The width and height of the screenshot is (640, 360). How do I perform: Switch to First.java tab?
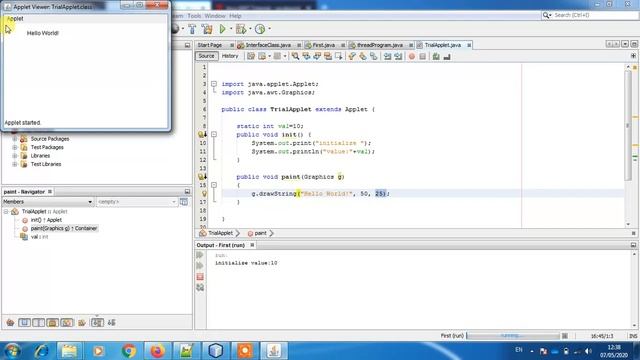(x=324, y=45)
